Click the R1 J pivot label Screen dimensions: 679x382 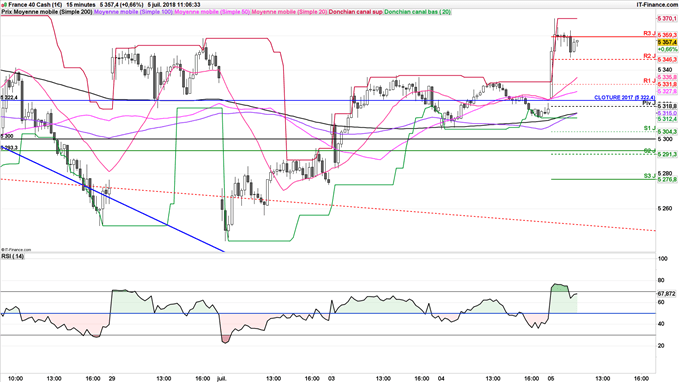click(649, 81)
